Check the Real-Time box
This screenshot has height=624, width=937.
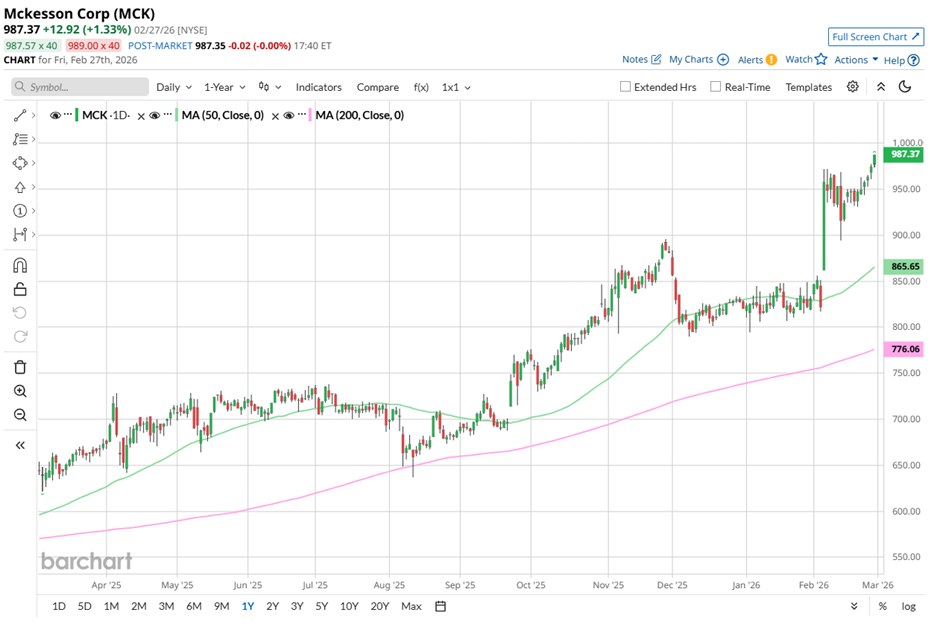coord(715,87)
